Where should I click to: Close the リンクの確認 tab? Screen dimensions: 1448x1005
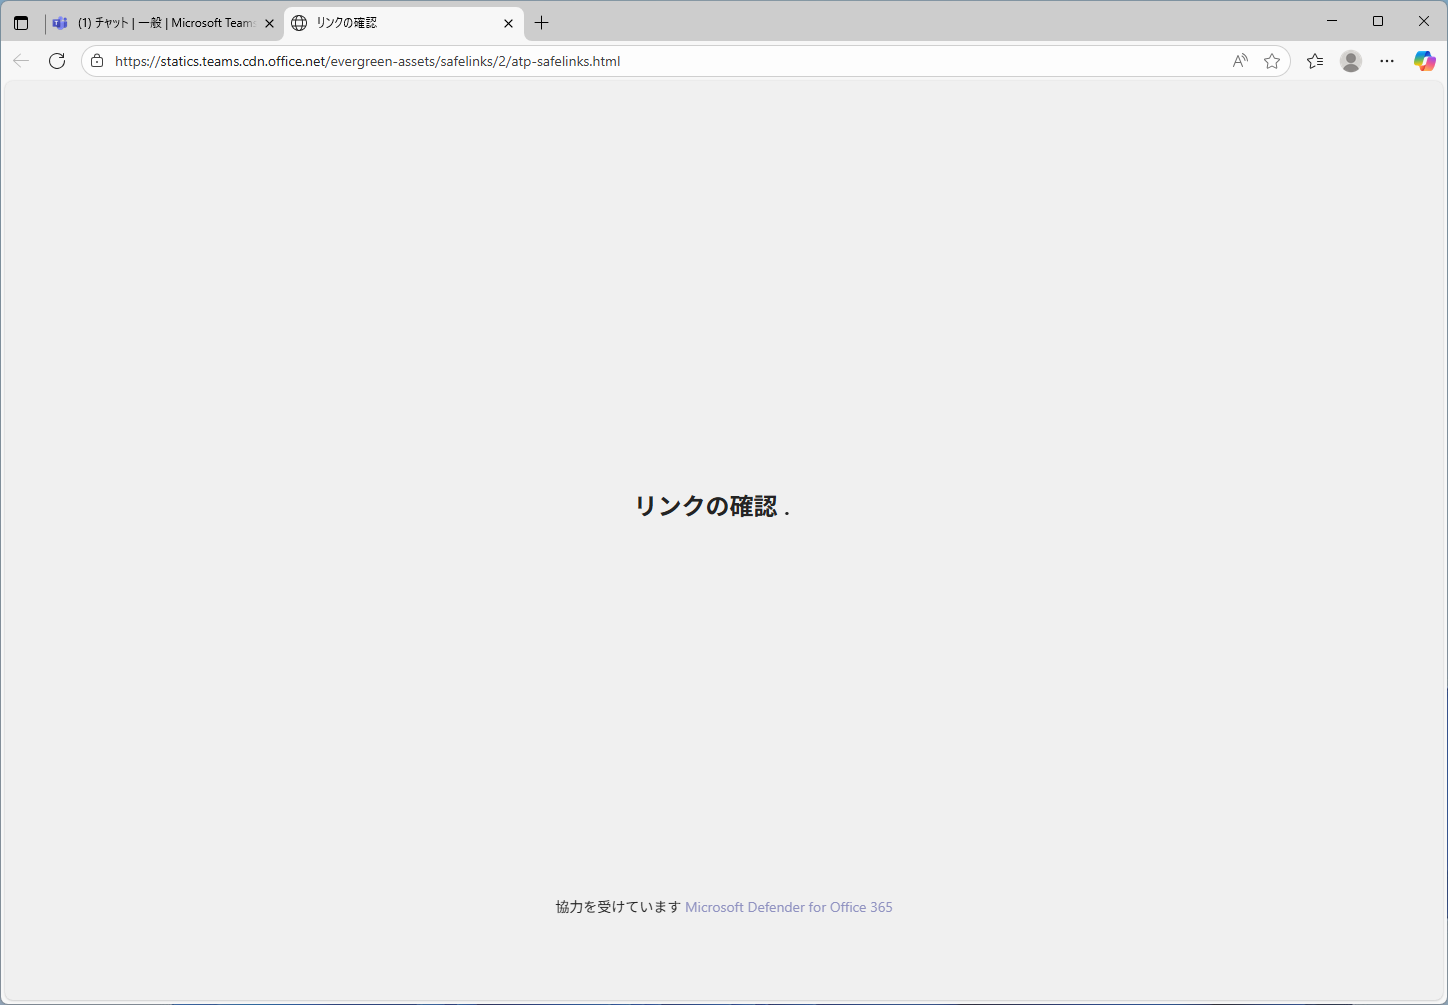508,22
